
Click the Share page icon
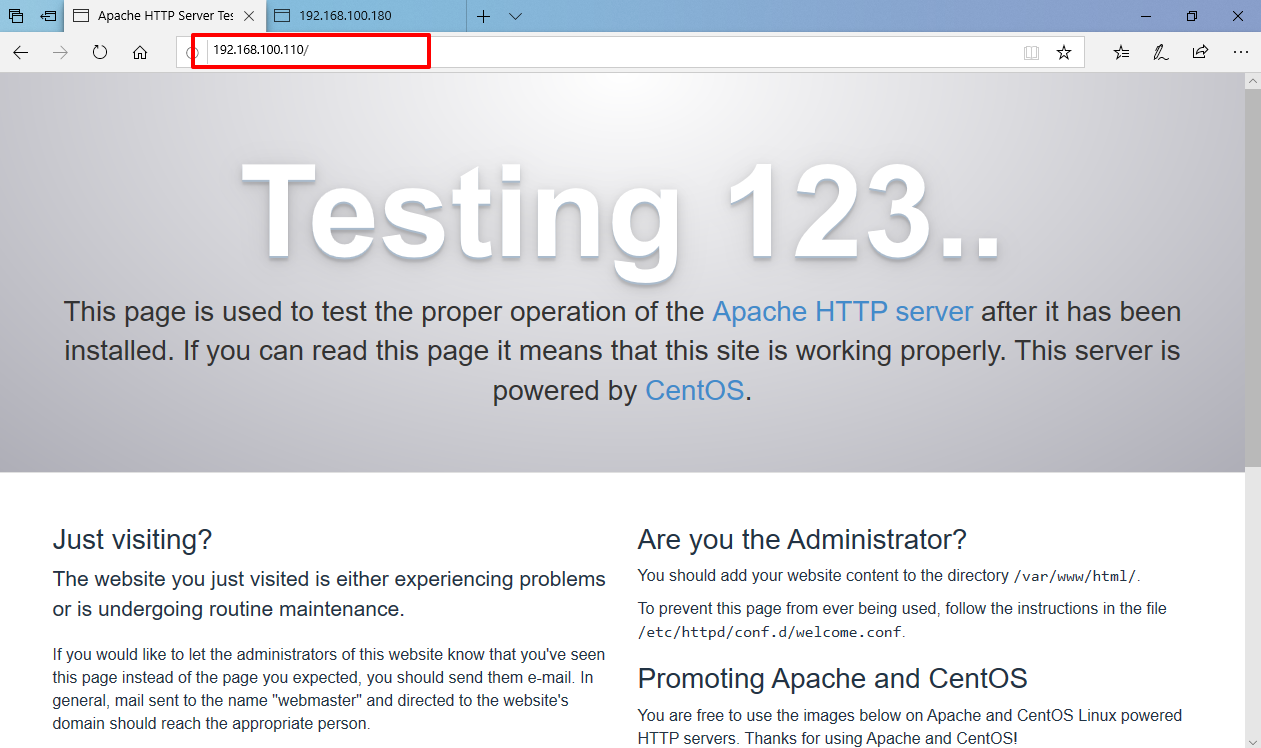pyautogui.click(x=1200, y=52)
